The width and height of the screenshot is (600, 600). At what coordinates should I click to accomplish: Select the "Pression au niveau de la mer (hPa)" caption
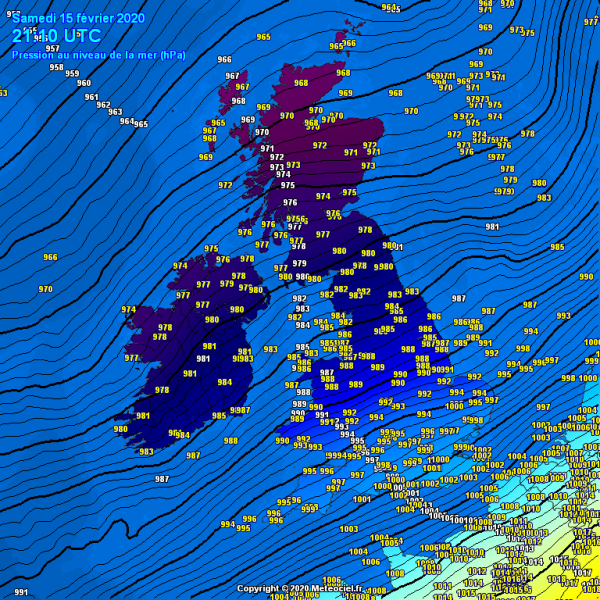tap(99, 55)
